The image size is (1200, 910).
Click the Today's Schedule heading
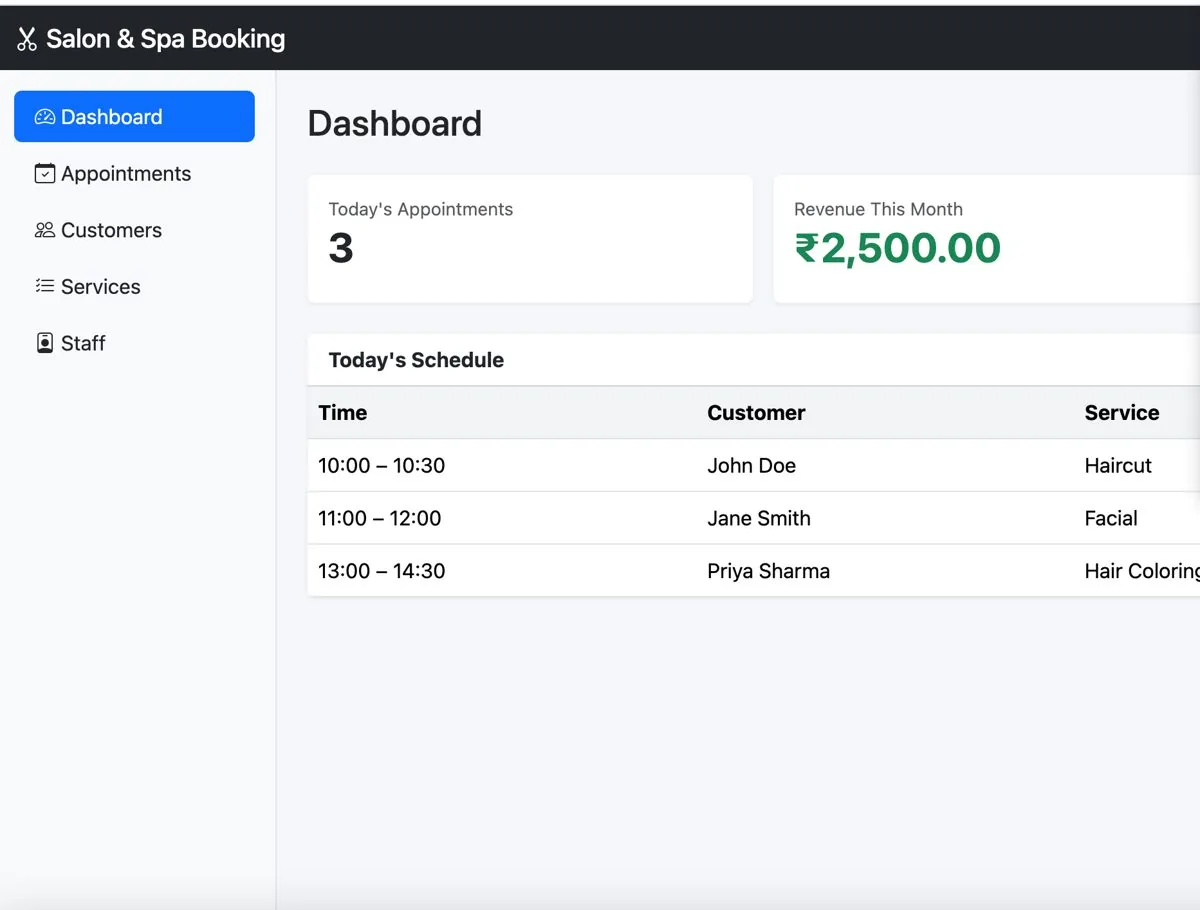[416, 360]
